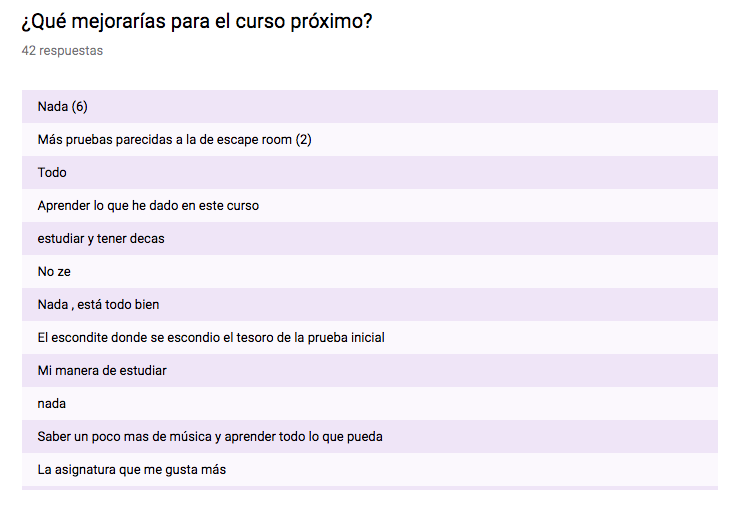Select the escondite del tesoro response
The image size is (731, 512).
[370, 338]
